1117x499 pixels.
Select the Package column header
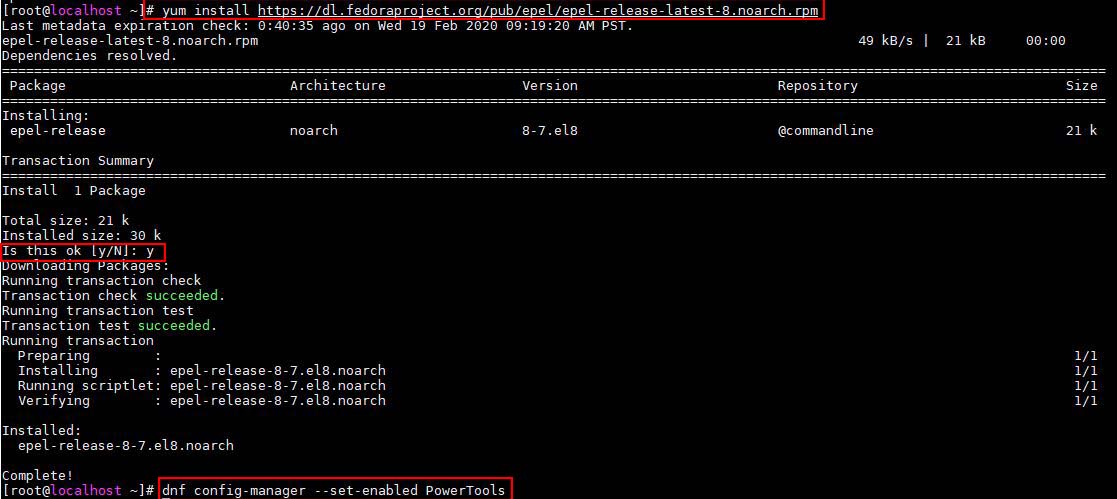(37, 86)
